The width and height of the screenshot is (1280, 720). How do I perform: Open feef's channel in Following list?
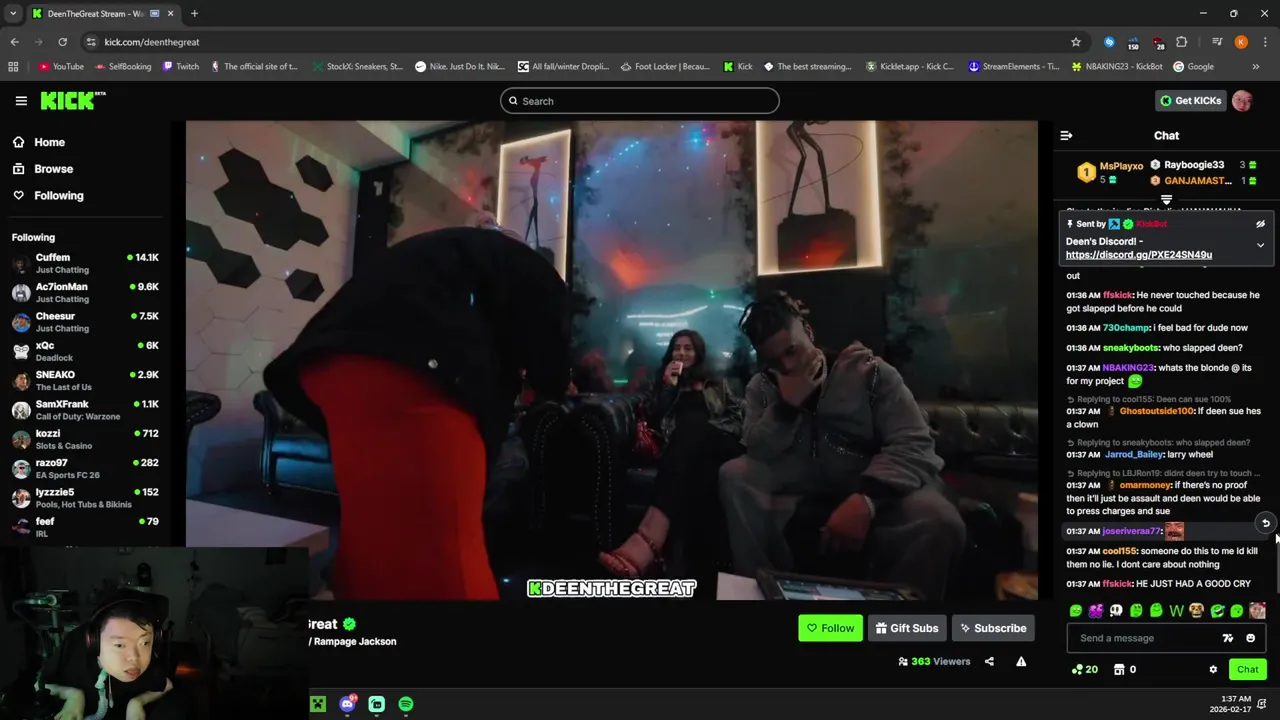point(85,527)
